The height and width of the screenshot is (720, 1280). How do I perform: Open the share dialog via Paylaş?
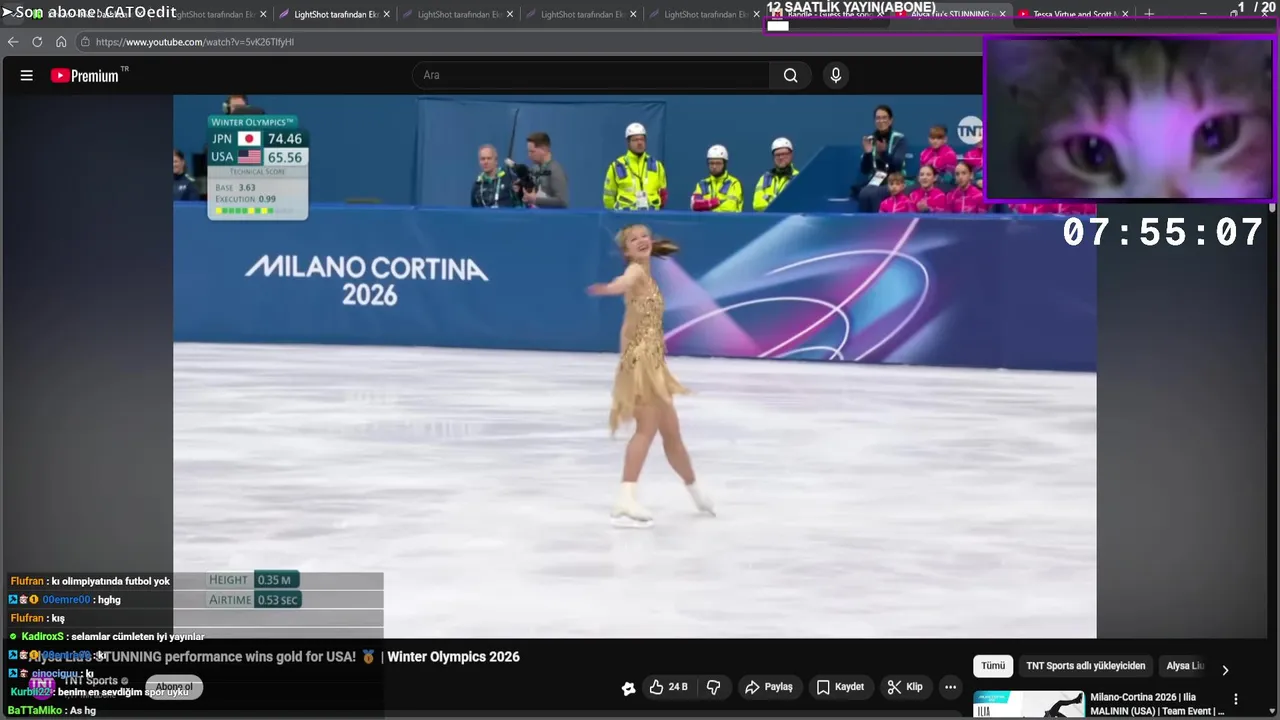point(769,687)
